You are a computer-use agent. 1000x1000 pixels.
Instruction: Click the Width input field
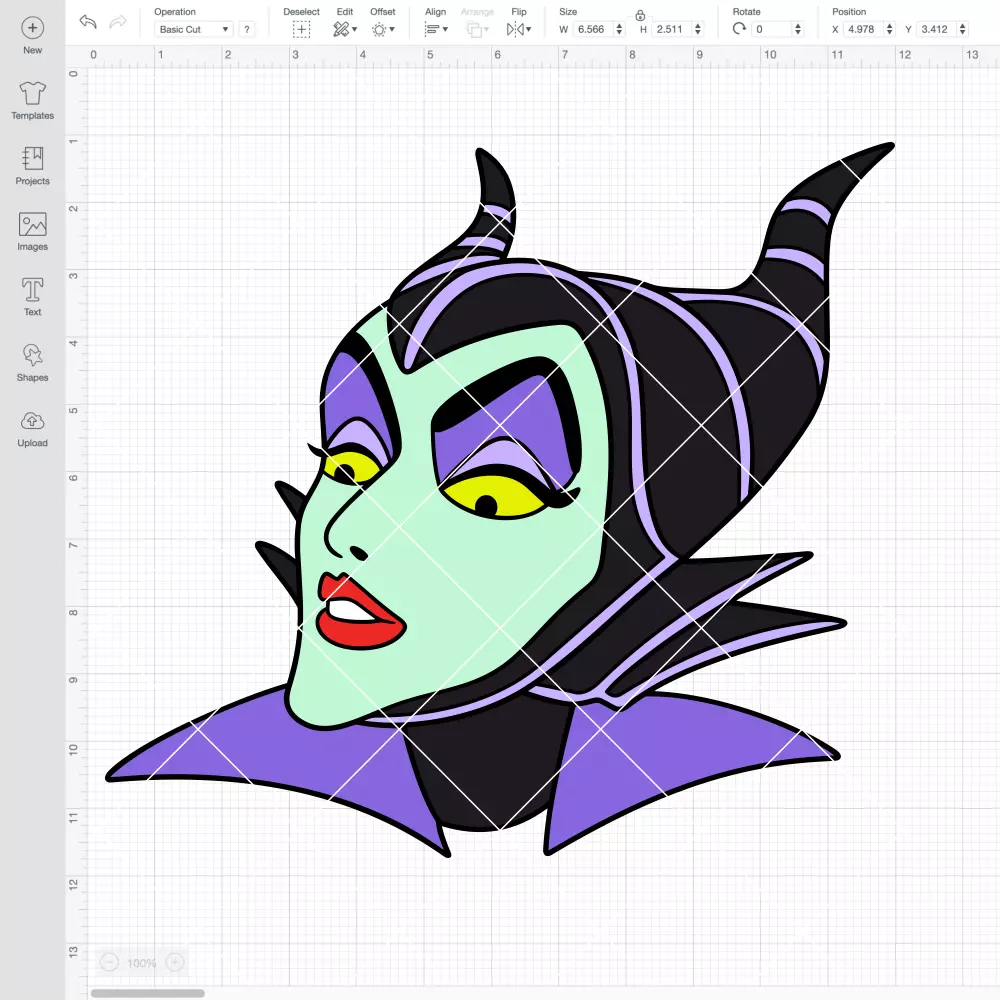pyautogui.click(x=593, y=29)
